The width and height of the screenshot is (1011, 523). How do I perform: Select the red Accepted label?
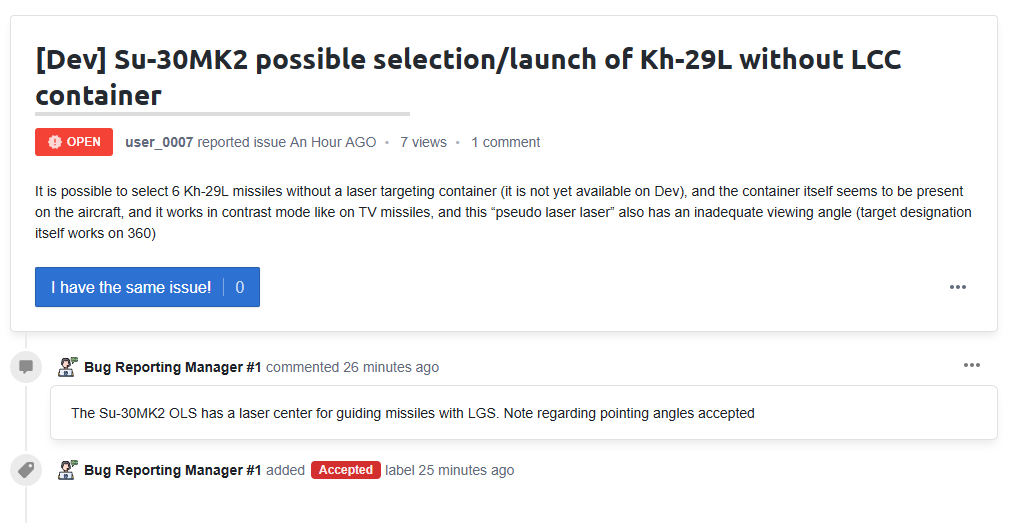pos(346,470)
